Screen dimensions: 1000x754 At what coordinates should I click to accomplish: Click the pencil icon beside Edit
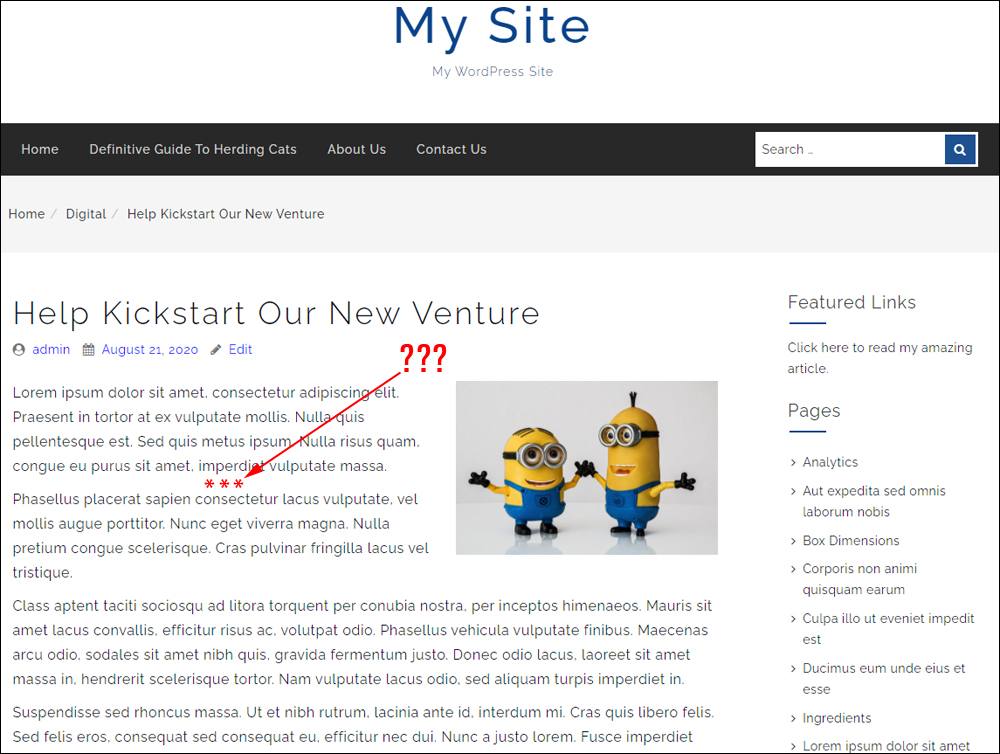coord(216,350)
